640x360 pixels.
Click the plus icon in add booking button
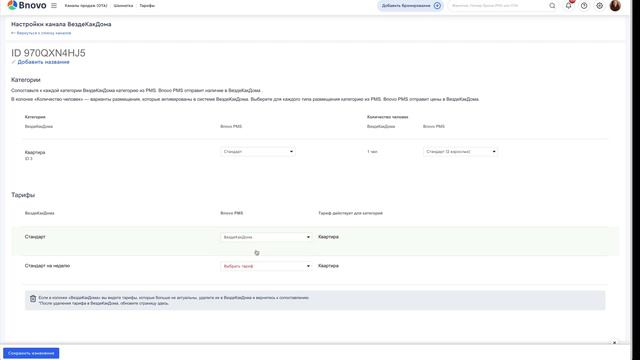click(x=437, y=6)
